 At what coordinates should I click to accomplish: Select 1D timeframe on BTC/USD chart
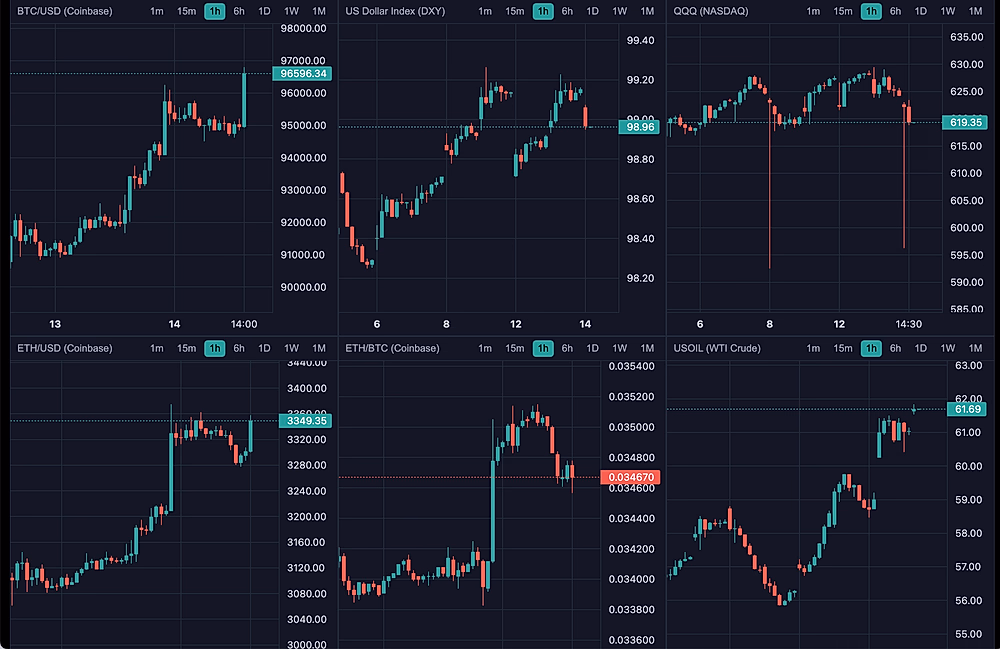tap(264, 11)
